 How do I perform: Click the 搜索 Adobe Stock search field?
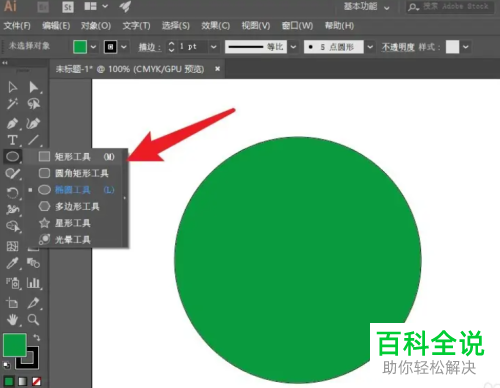450,7
